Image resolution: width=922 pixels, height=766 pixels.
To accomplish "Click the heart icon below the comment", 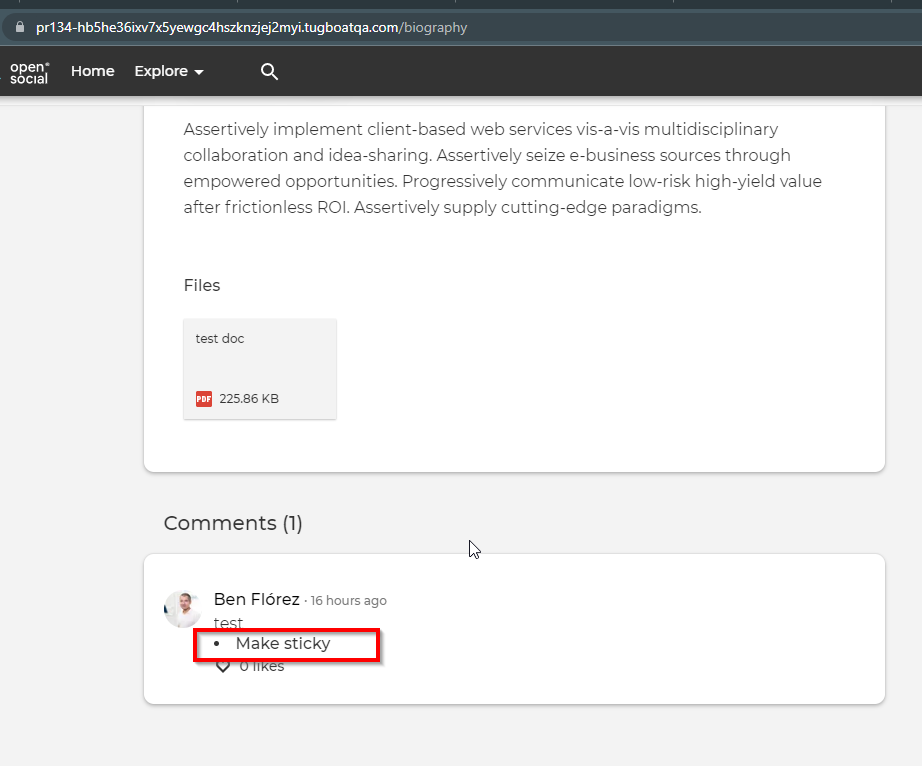I will 222,665.
